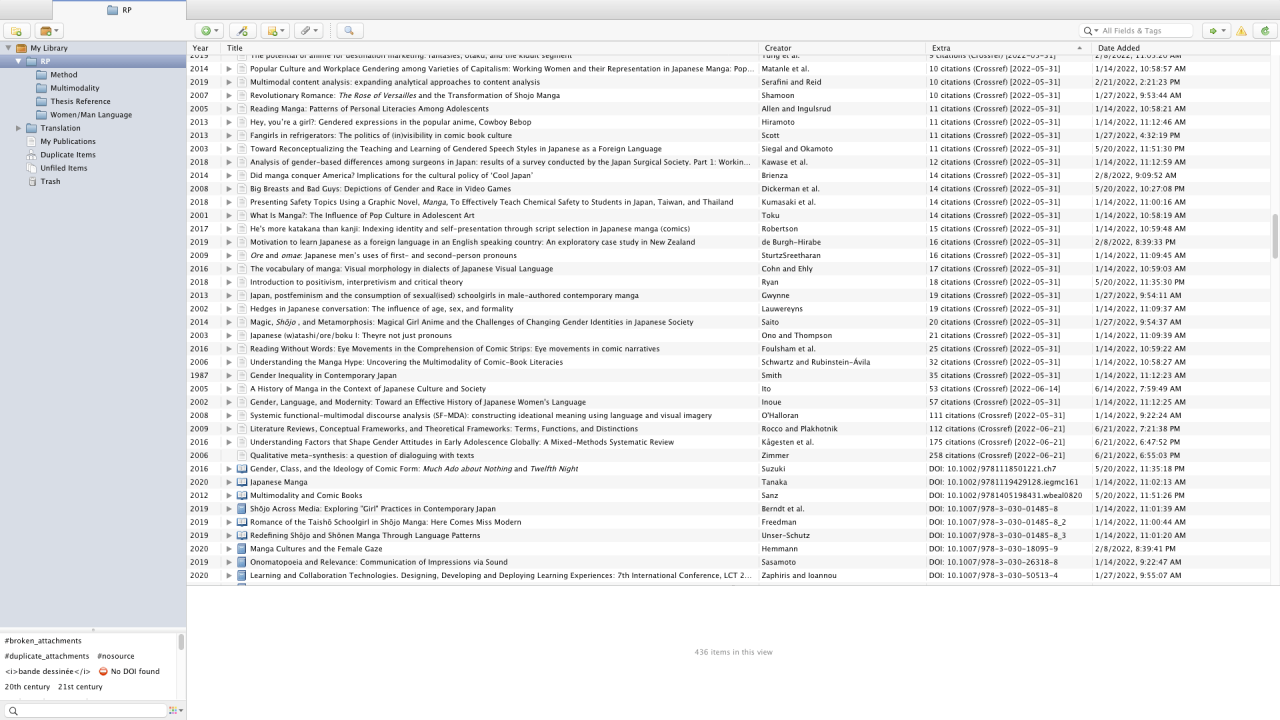1280x720 pixels.
Task: Click the items list vertical scrollbar
Action: pos(1275,236)
